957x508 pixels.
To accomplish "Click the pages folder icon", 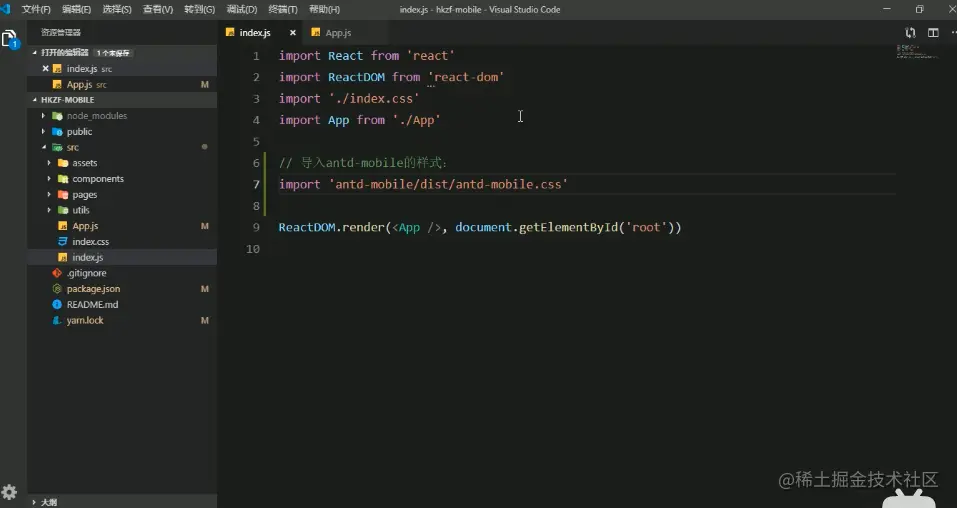I will tap(63, 195).
